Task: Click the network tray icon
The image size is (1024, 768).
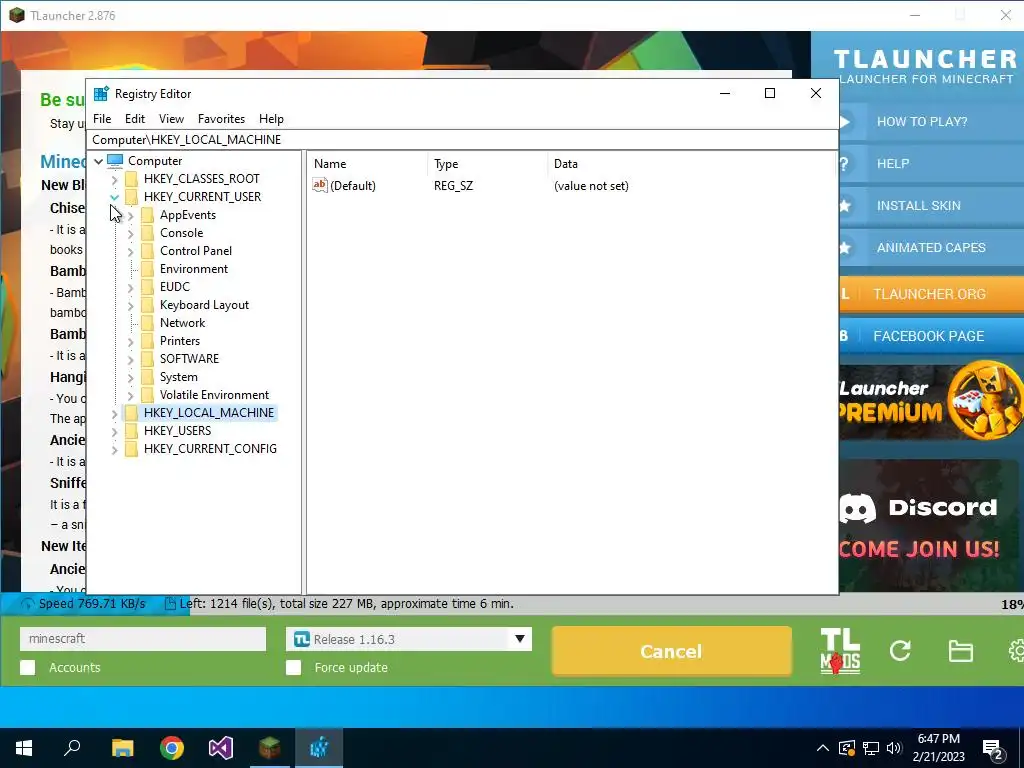Action: (871, 748)
